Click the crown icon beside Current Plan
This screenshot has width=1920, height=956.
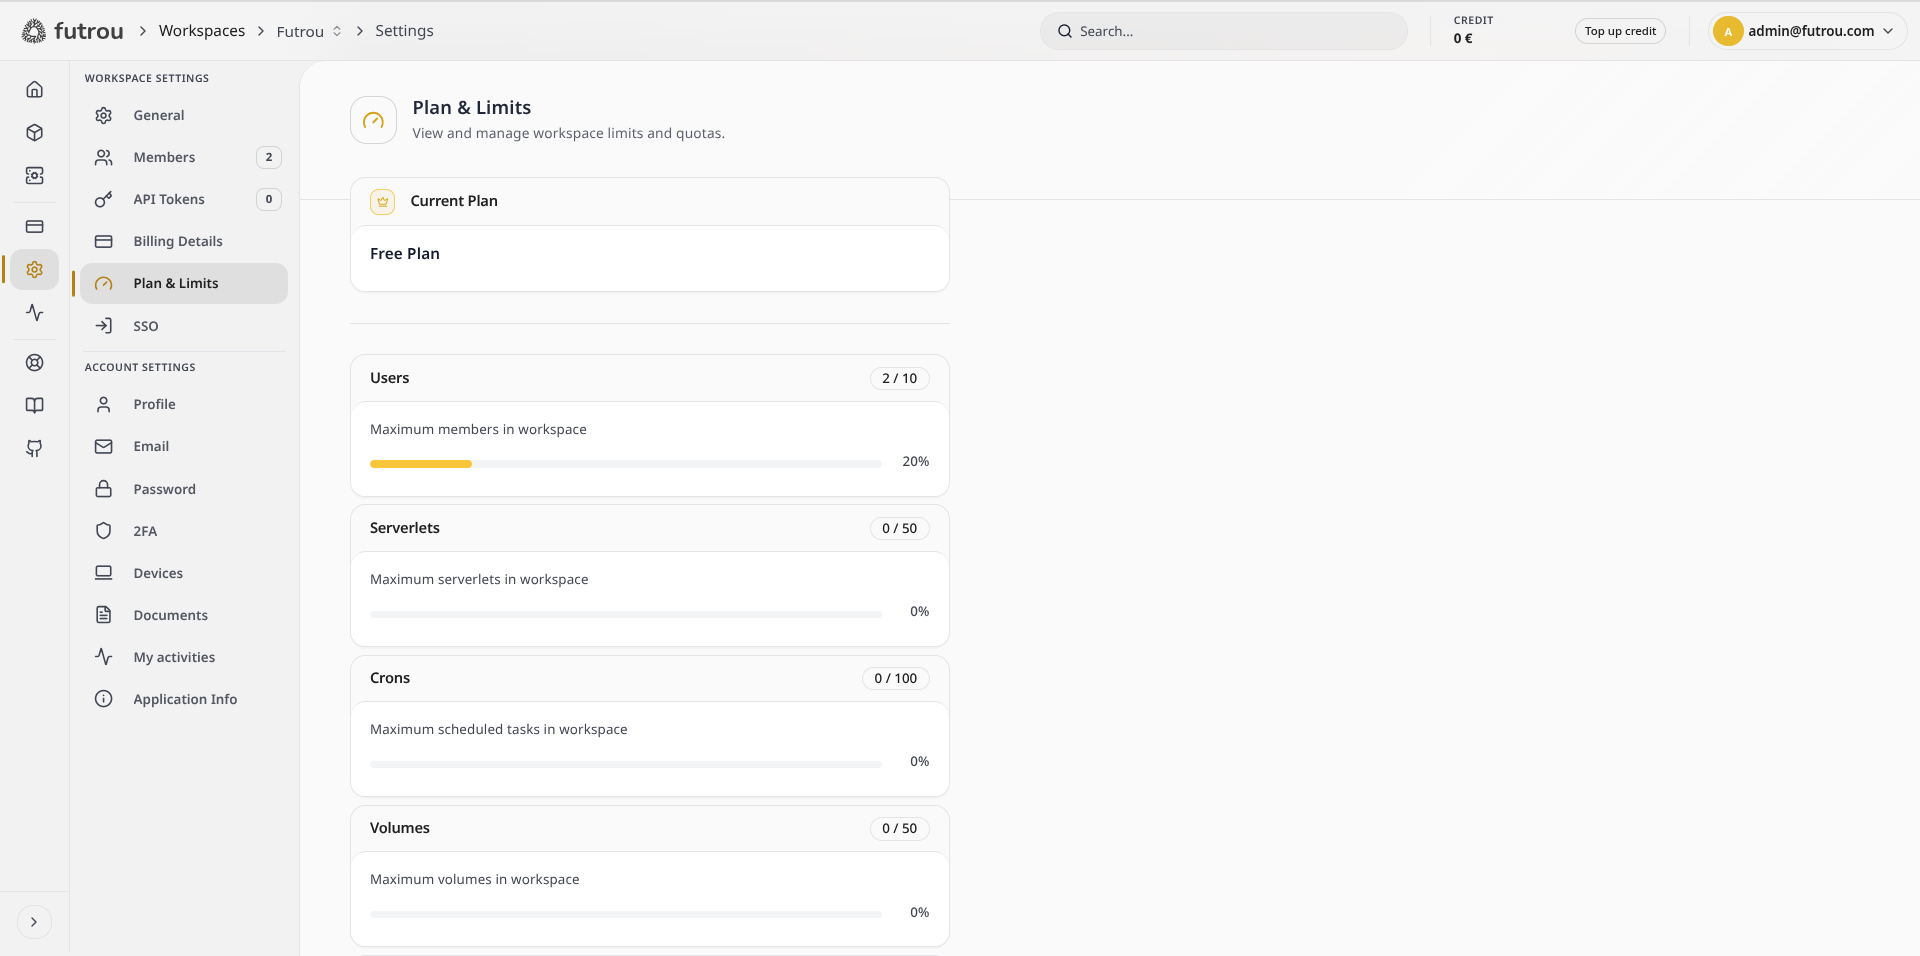[382, 201]
